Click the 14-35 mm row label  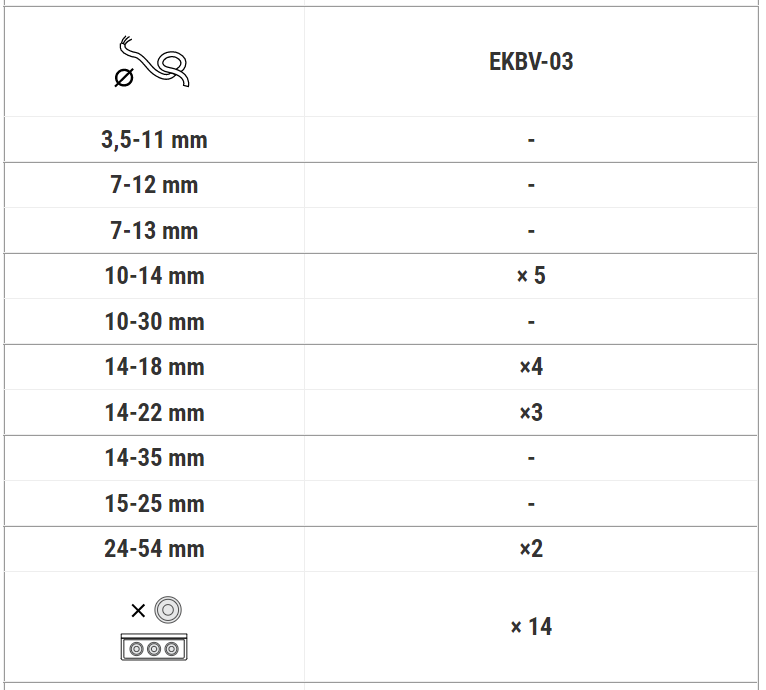pyautogui.click(x=154, y=458)
